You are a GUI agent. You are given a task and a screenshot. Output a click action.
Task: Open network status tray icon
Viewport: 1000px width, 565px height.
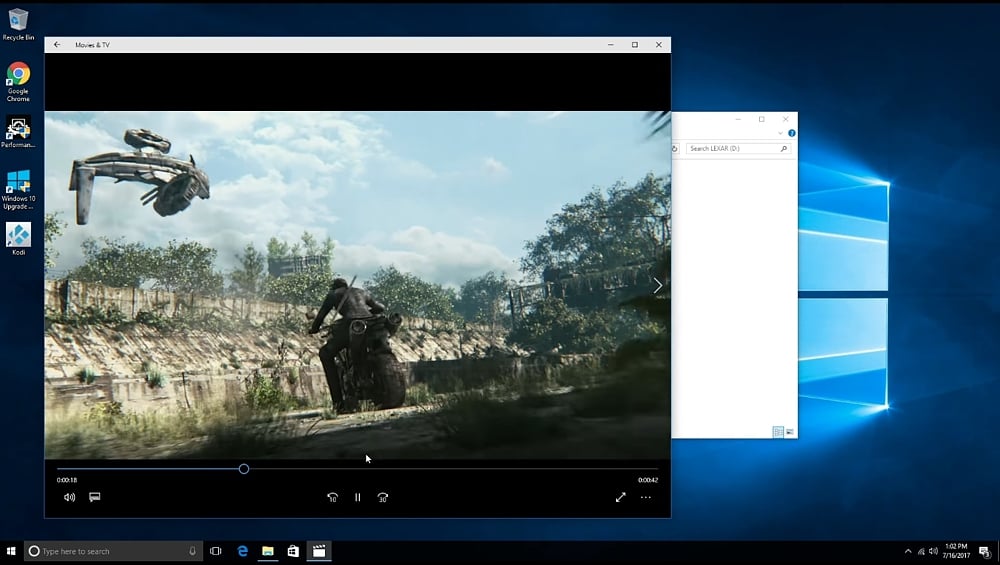click(x=921, y=551)
